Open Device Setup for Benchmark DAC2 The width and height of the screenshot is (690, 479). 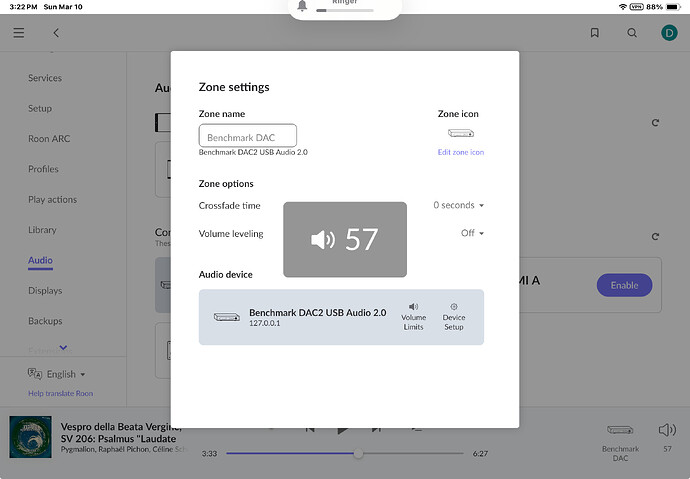pos(454,317)
